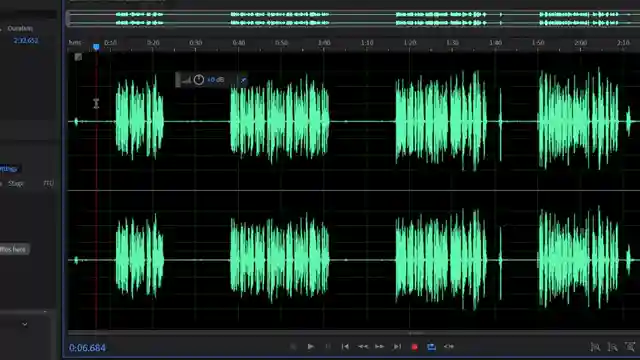This screenshot has height=360, width=640.
Task: Stop playback with the Stop button
Action: [x=293, y=347]
